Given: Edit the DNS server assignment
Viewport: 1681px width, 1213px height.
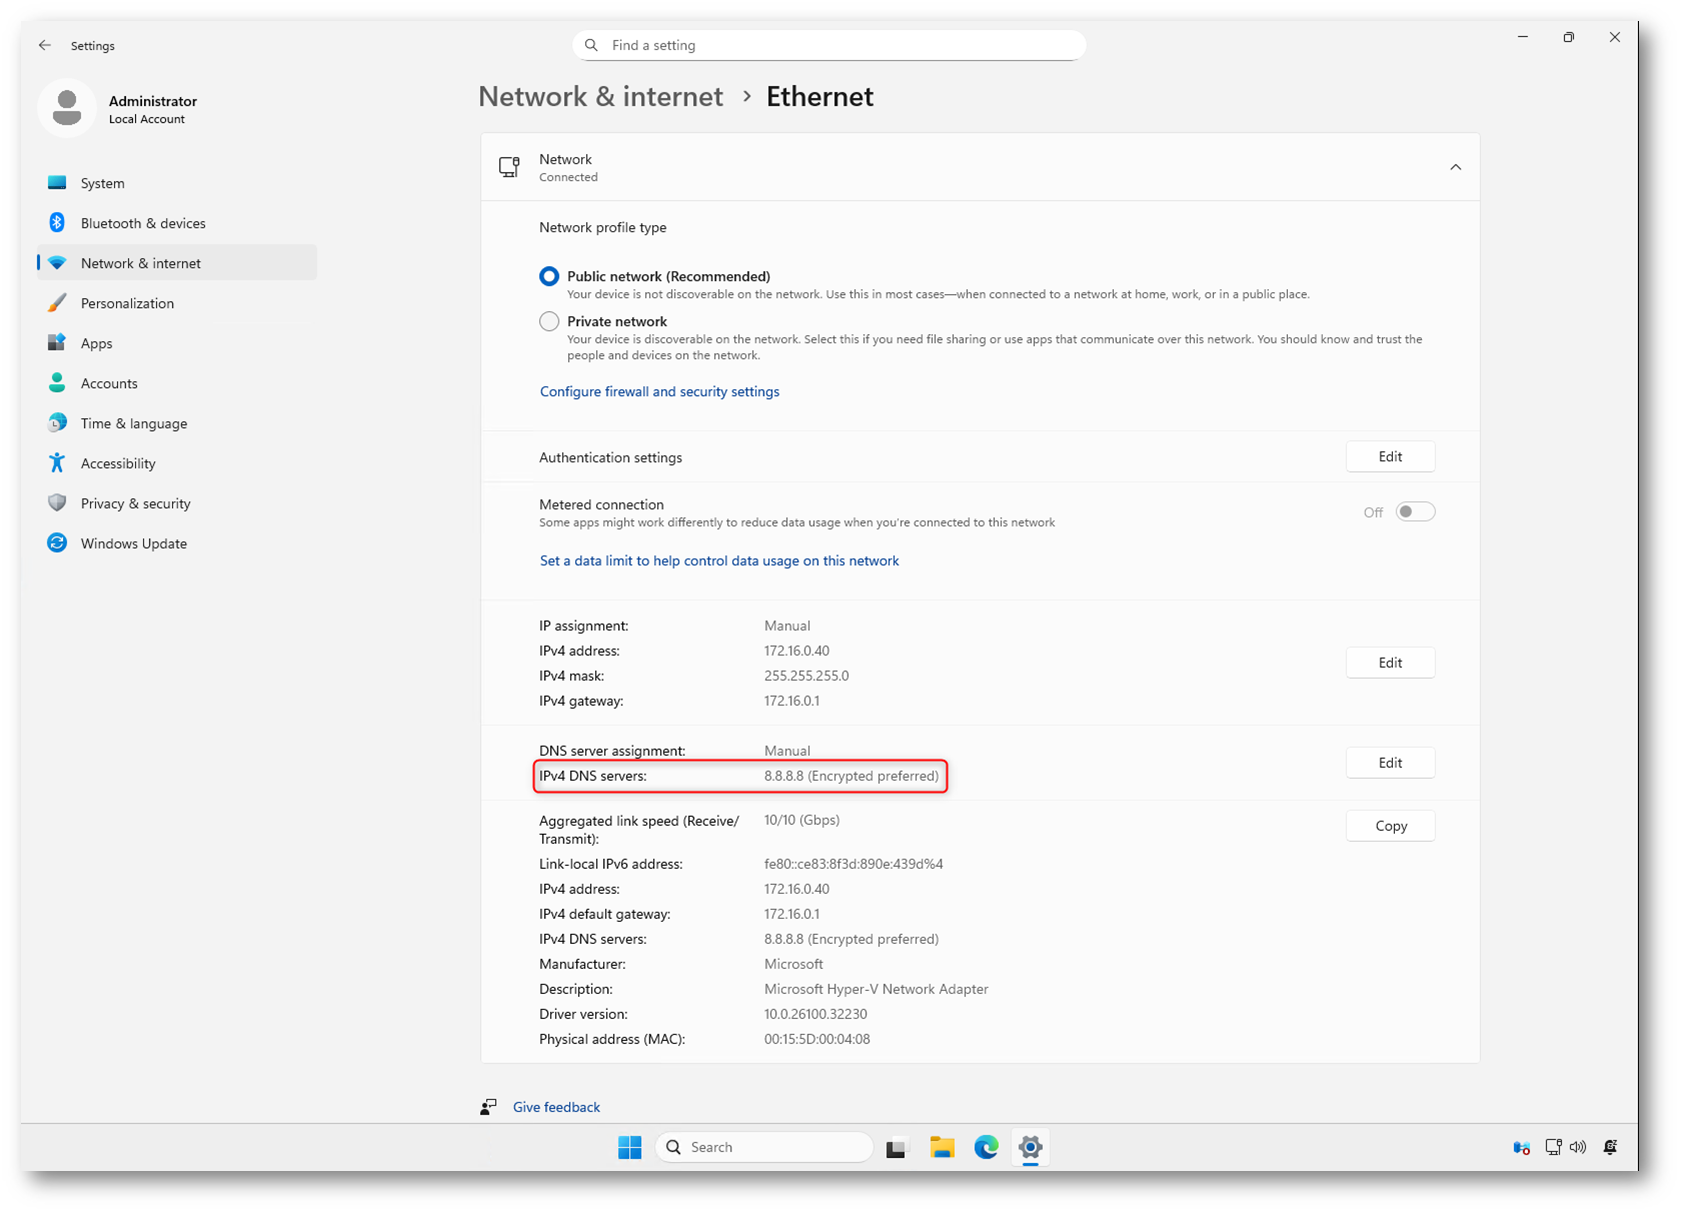Looking at the screenshot, I should 1390,763.
